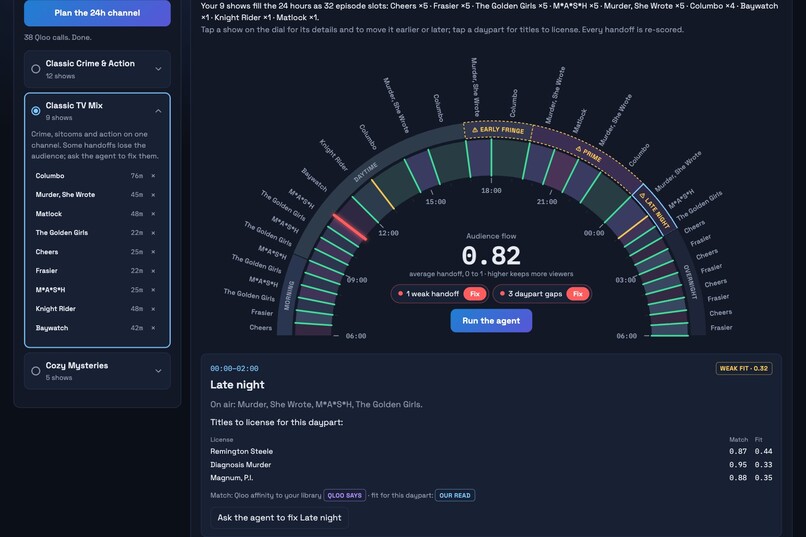Click the Matlock label on the dial
The height and width of the screenshot is (537, 806).
[x=580, y=121]
